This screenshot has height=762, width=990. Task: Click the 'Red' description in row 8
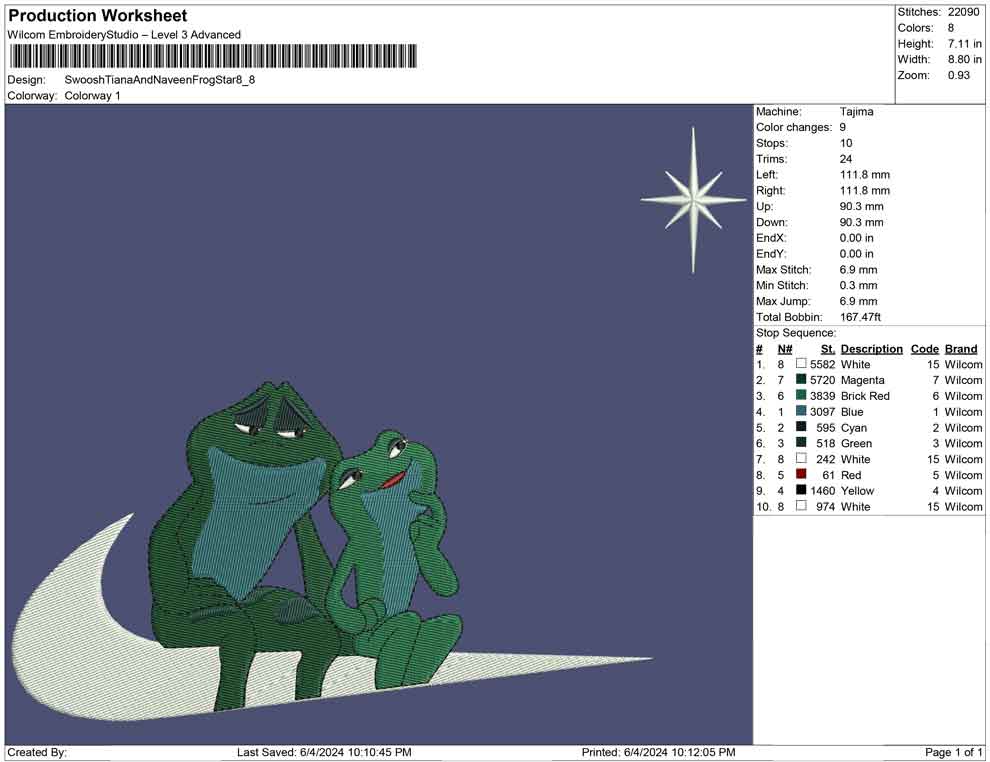(851, 475)
